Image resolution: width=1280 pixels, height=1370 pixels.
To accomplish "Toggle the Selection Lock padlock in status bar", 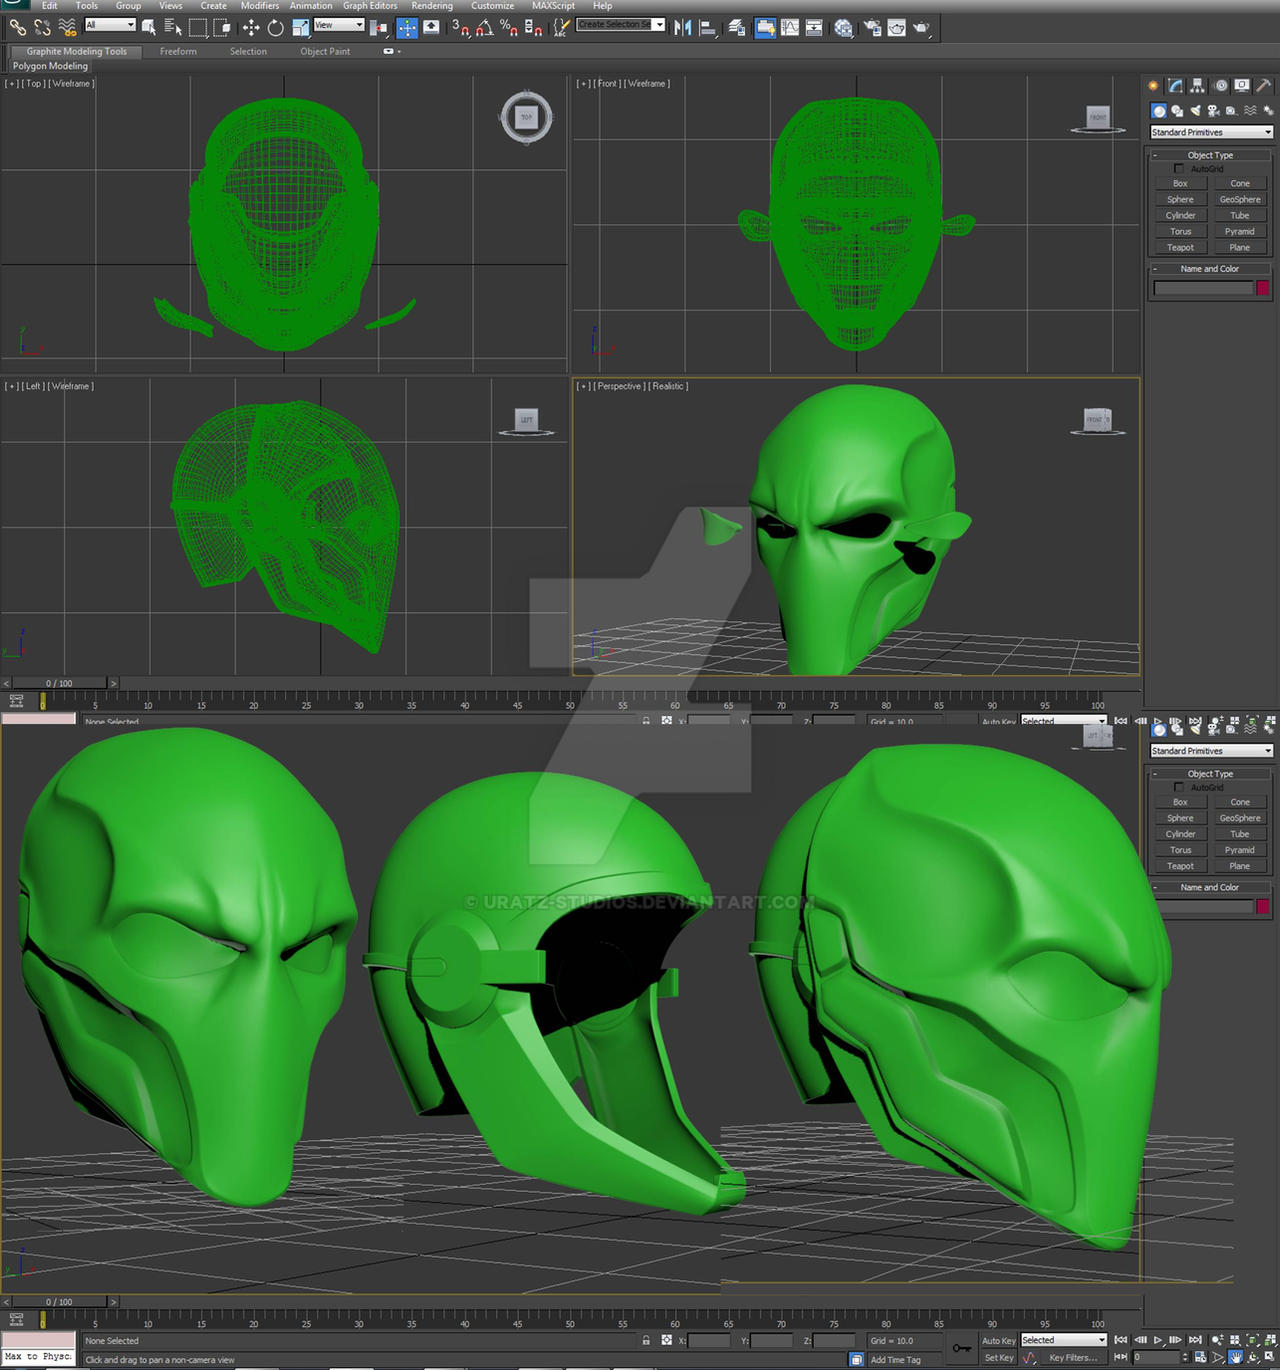I will coord(646,1340).
